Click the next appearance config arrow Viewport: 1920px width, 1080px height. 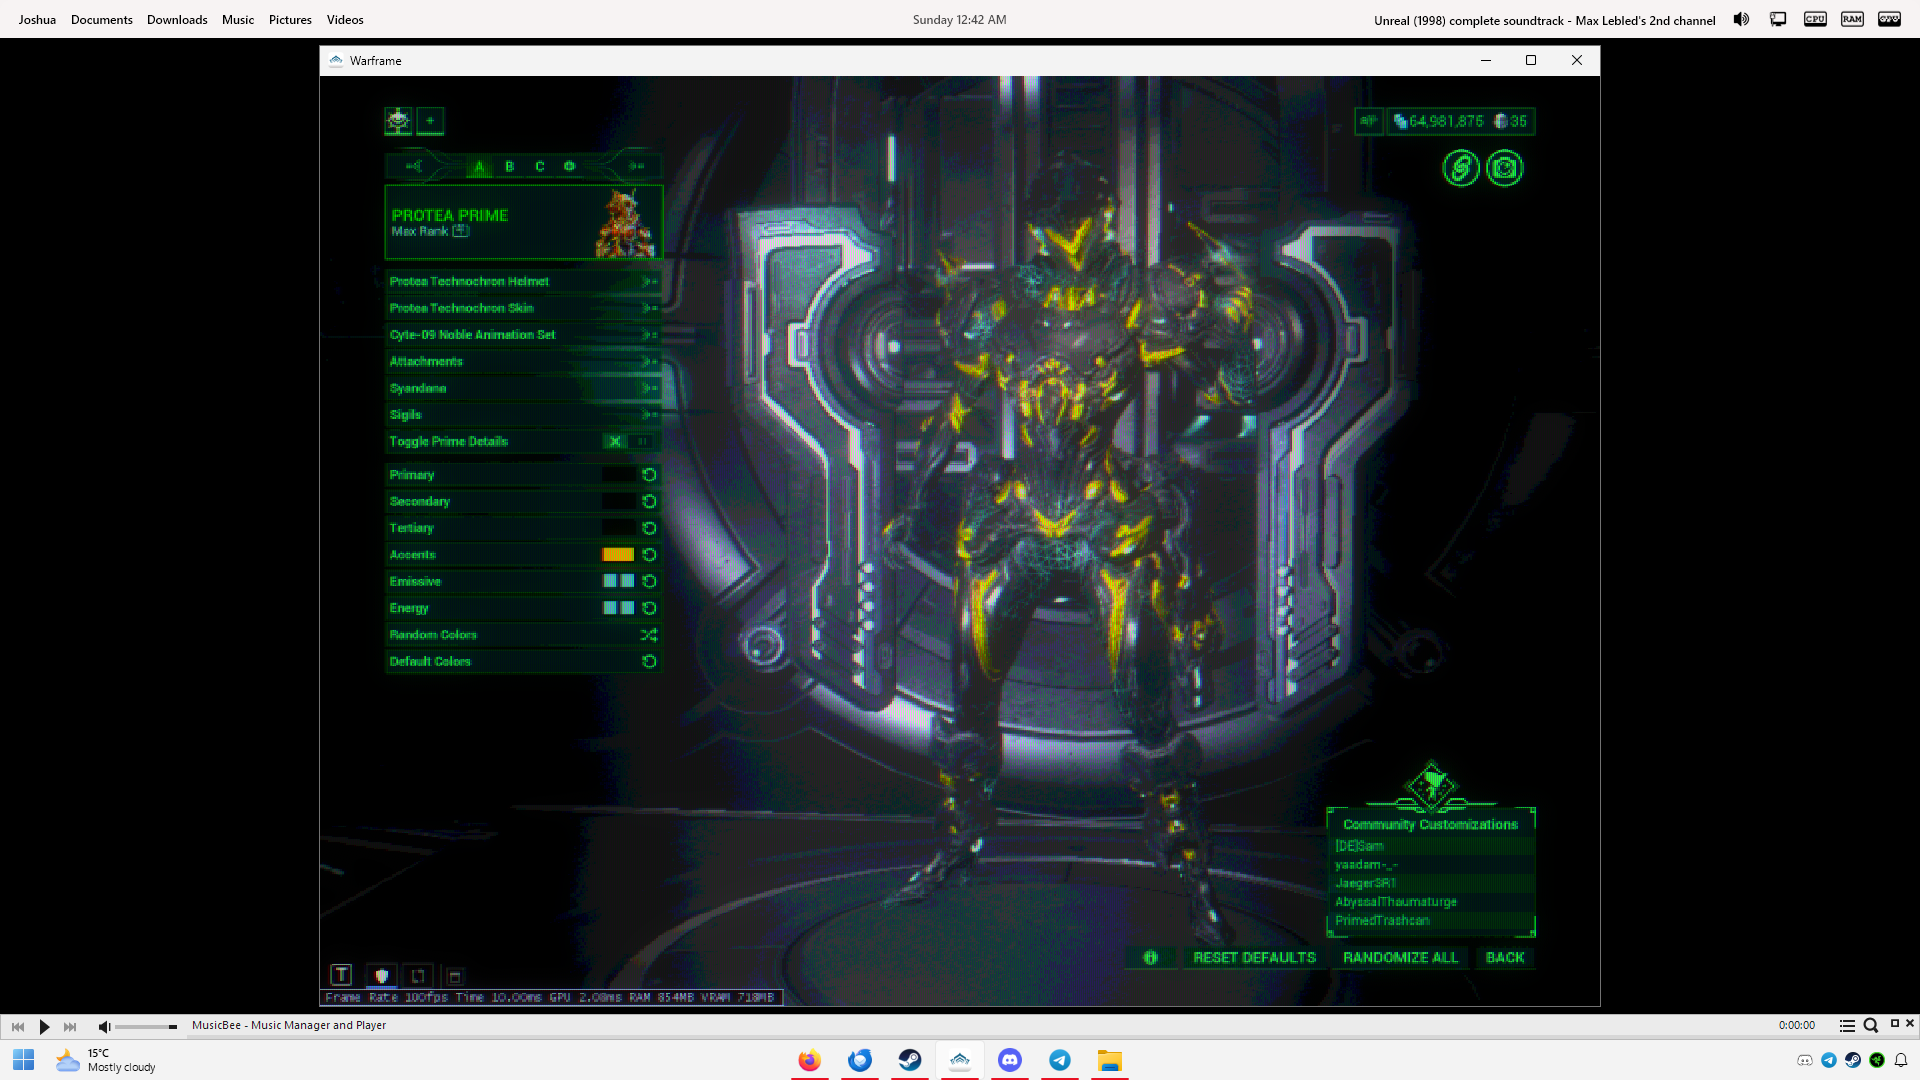pos(636,166)
